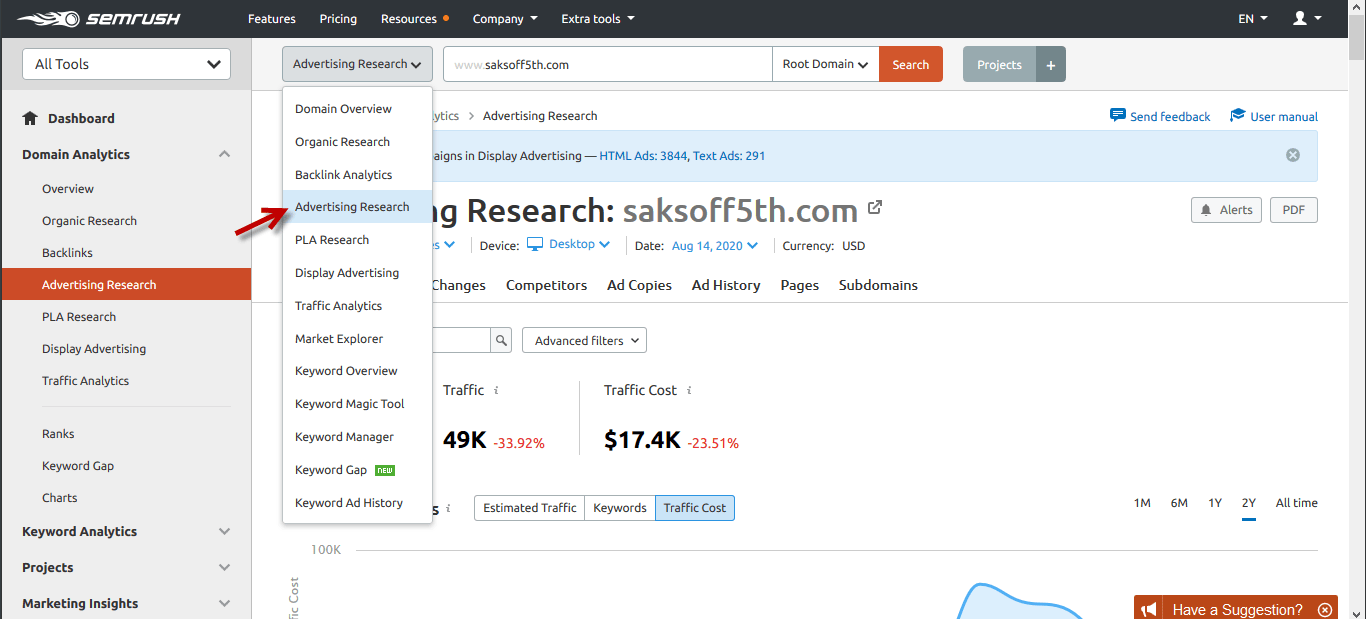
Task: Click the Send feedback icon
Action: [x=1118, y=115]
